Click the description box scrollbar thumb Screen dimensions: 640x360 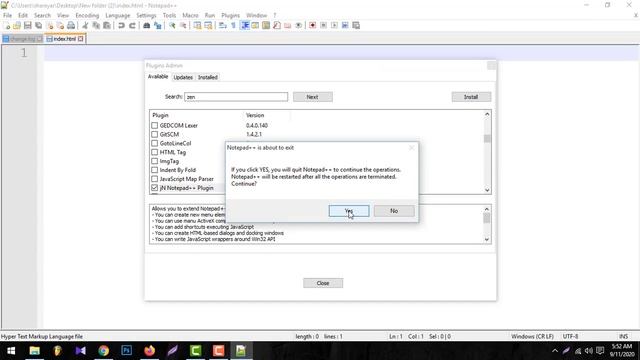pos(487,218)
